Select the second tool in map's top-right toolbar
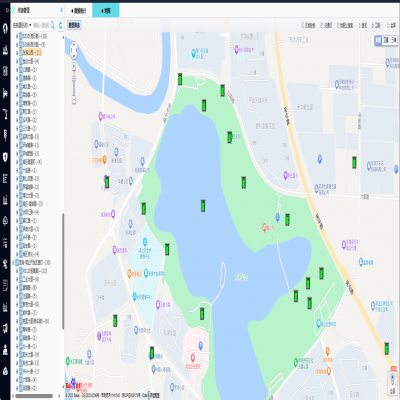400x400 pixels. pyautogui.click(x=326, y=25)
